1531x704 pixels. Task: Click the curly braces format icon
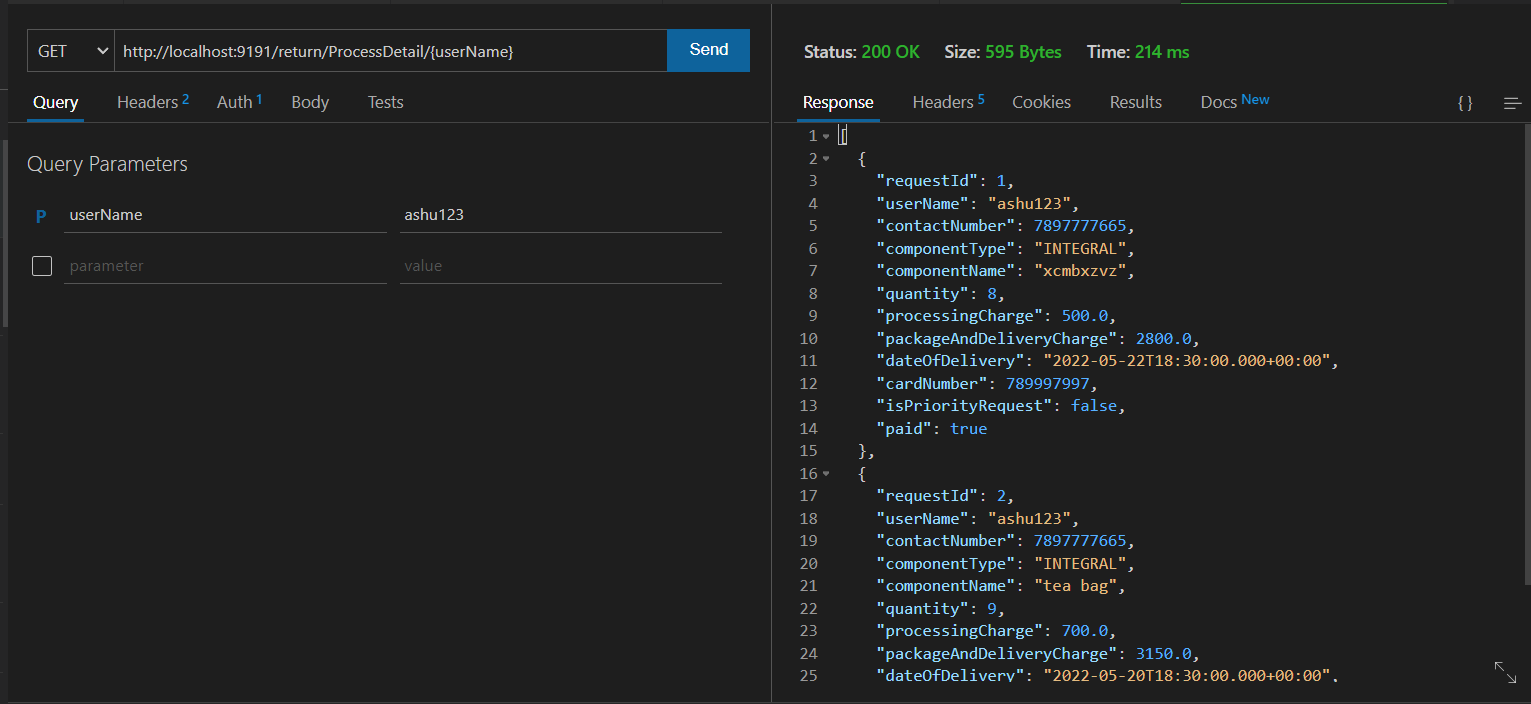point(1465,103)
